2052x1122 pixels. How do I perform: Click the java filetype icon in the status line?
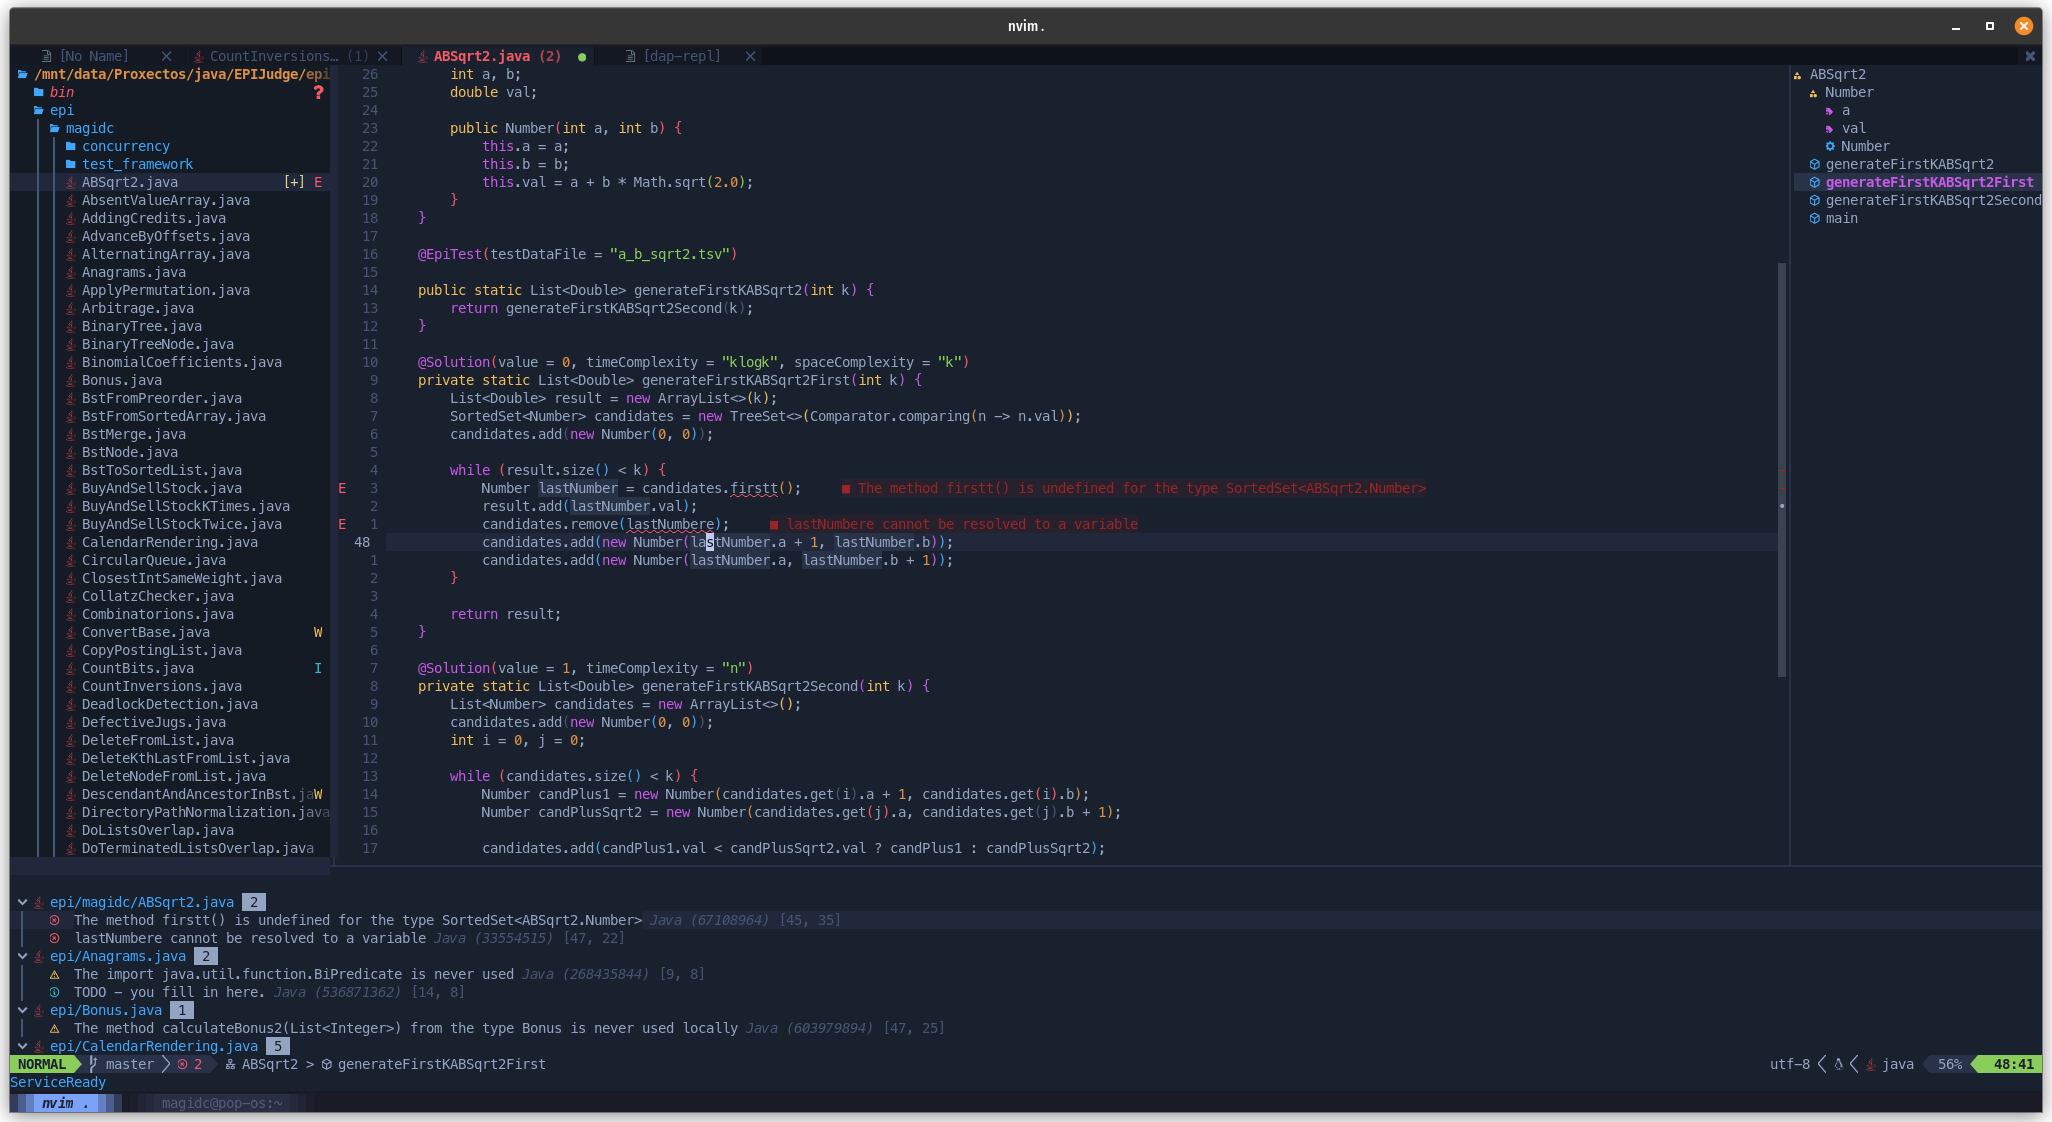(x=1870, y=1064)
